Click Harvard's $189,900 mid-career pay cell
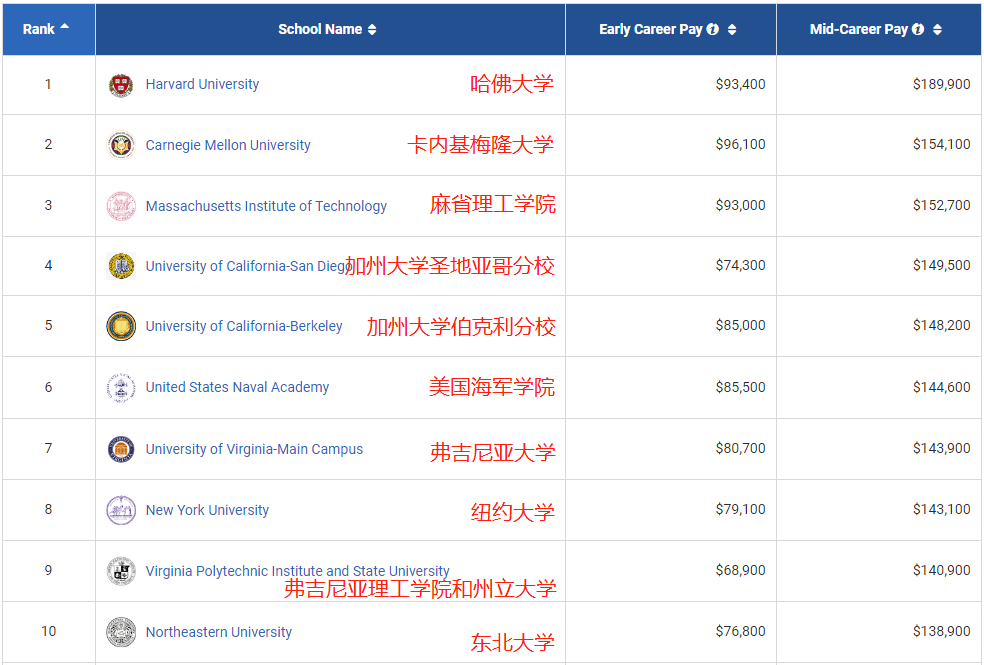The width and height of the screenshot is (984, 665). pyautogui.click(x=940, y=85)
